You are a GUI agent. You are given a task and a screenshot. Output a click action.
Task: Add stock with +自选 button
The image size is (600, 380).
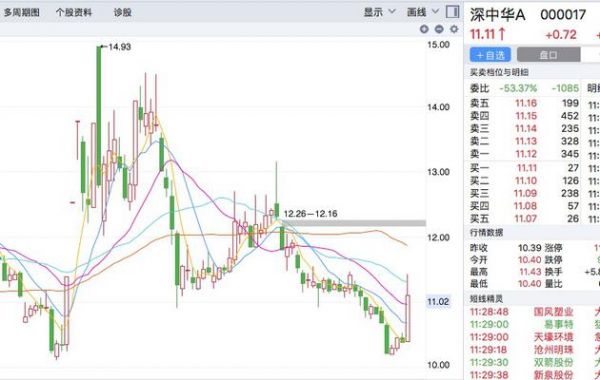(x=490, y=55)
